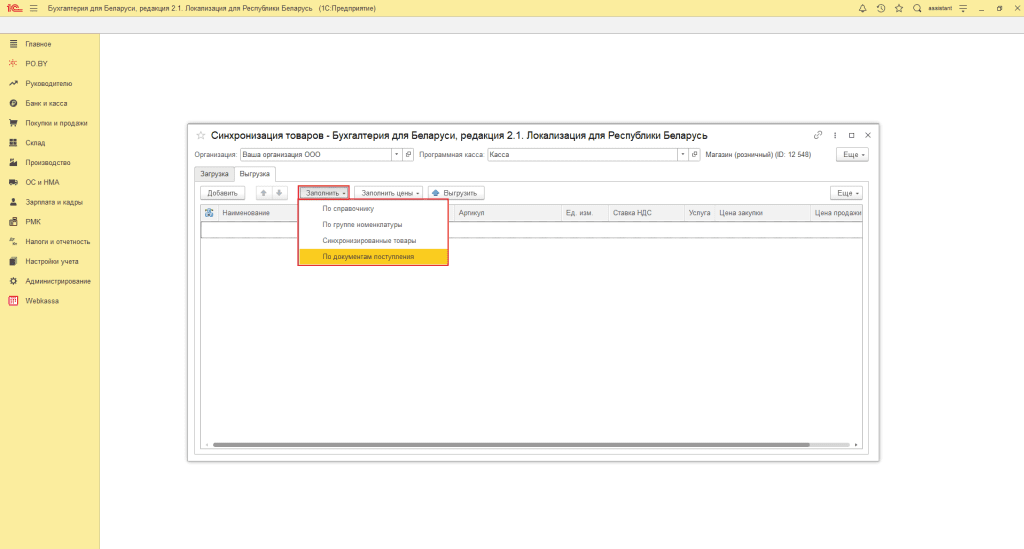Open the history clock icon
Viewport: 1024px width, 549px height.
coord(880,8)
